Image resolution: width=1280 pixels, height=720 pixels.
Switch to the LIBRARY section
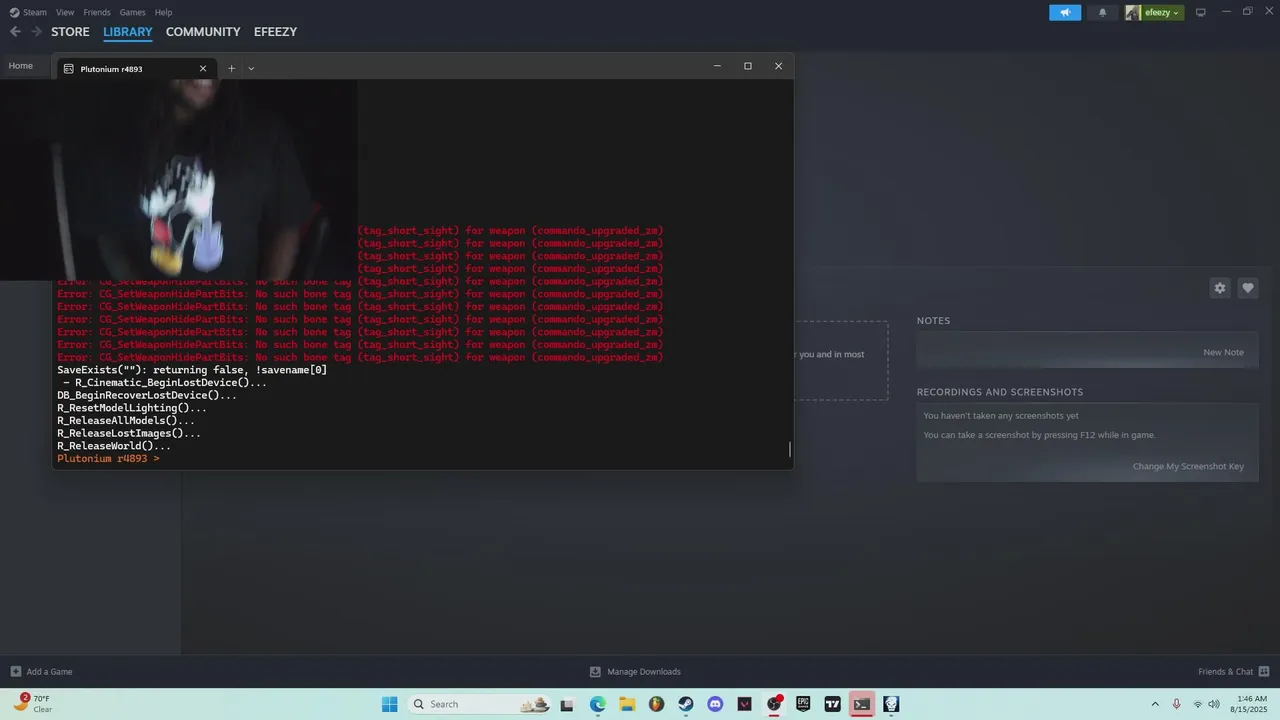128,32
